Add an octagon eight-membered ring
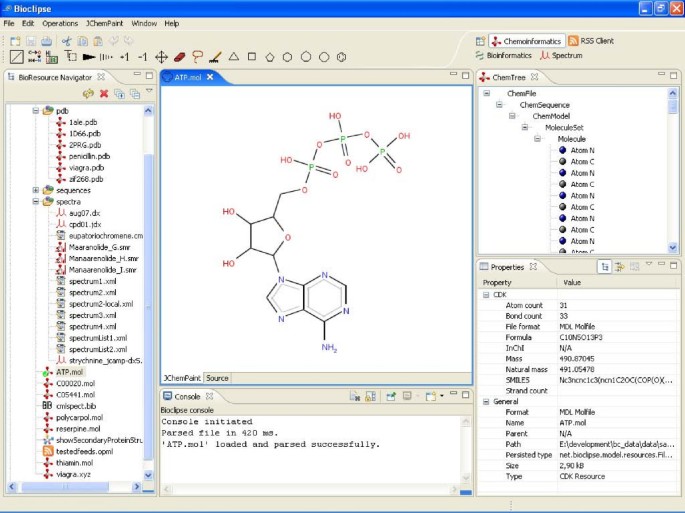 click(324, 57)
